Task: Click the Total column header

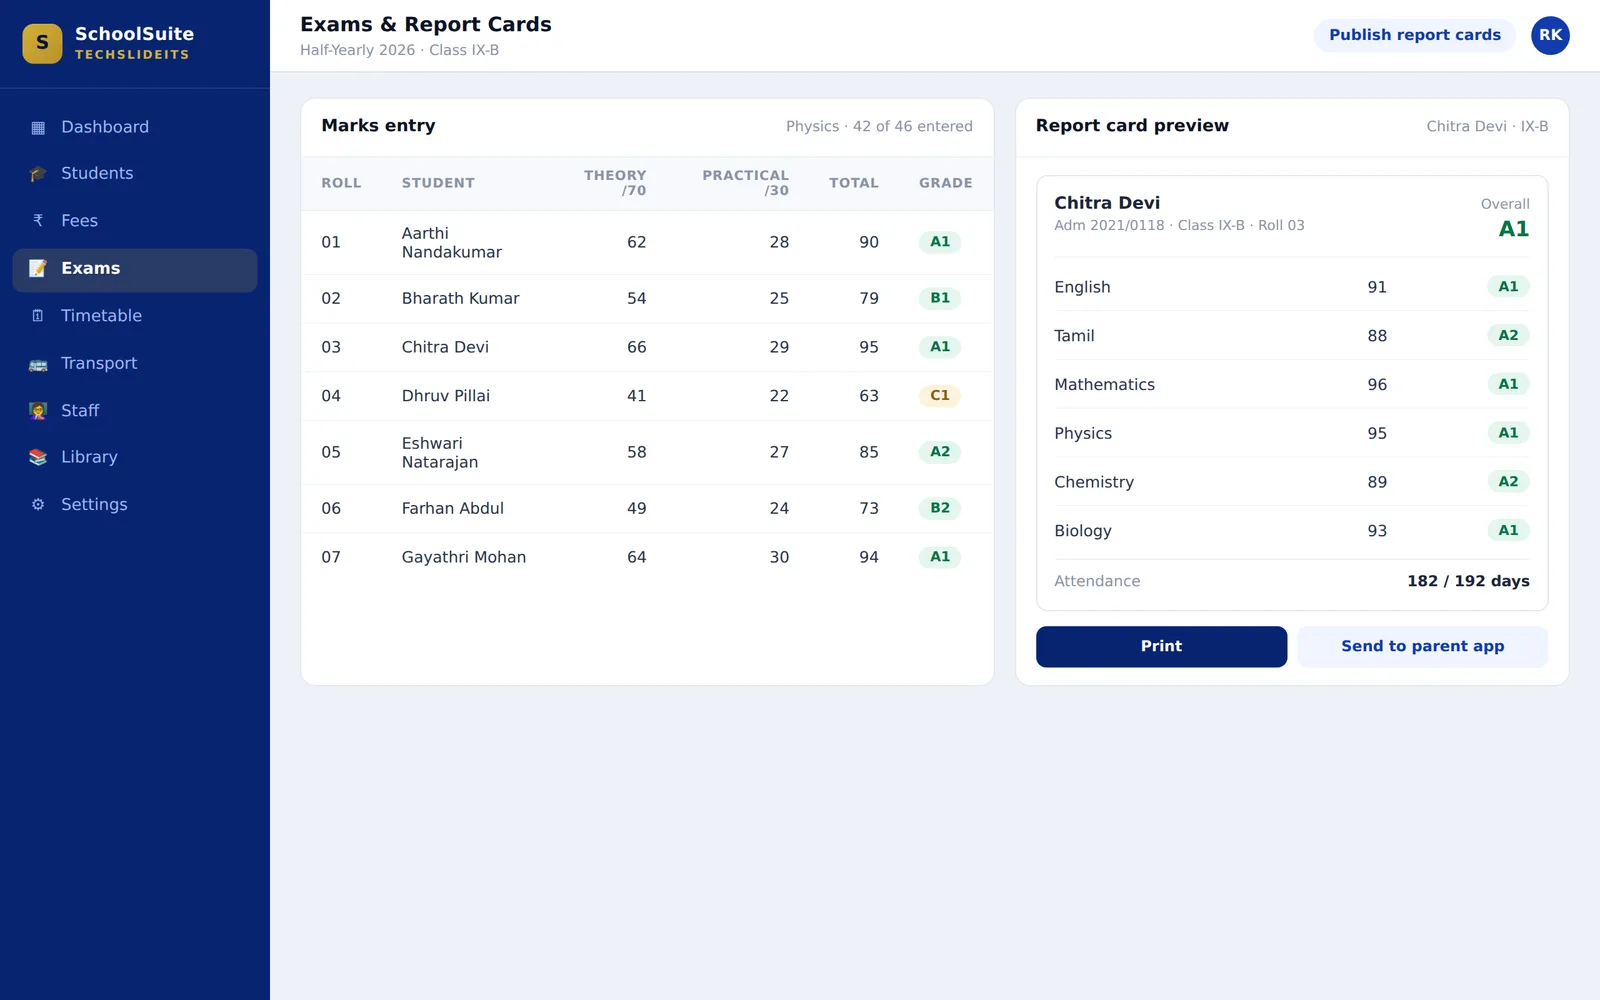Action: click(854, 183)
